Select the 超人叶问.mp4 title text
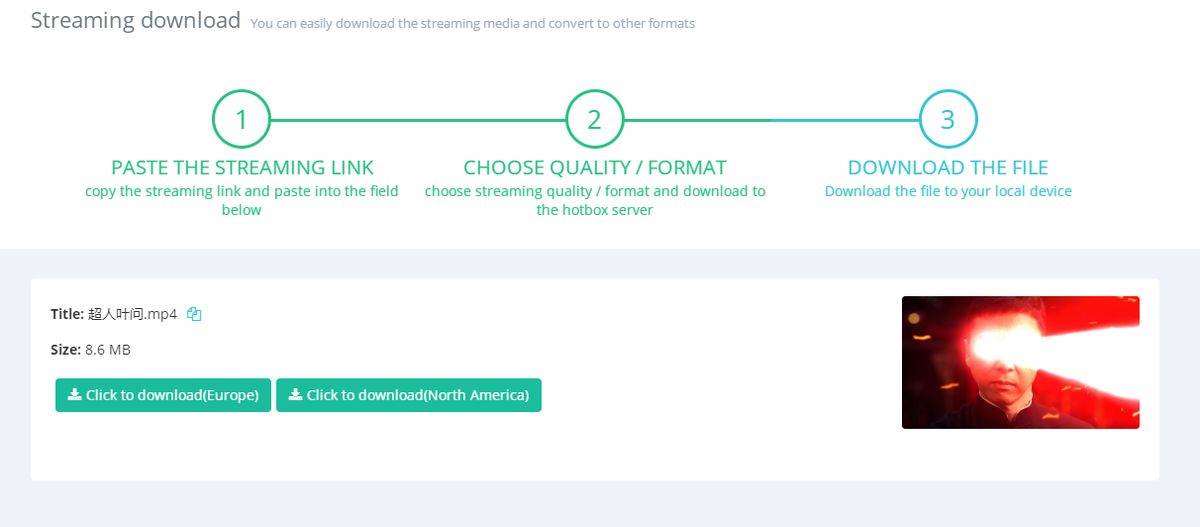 133,314
